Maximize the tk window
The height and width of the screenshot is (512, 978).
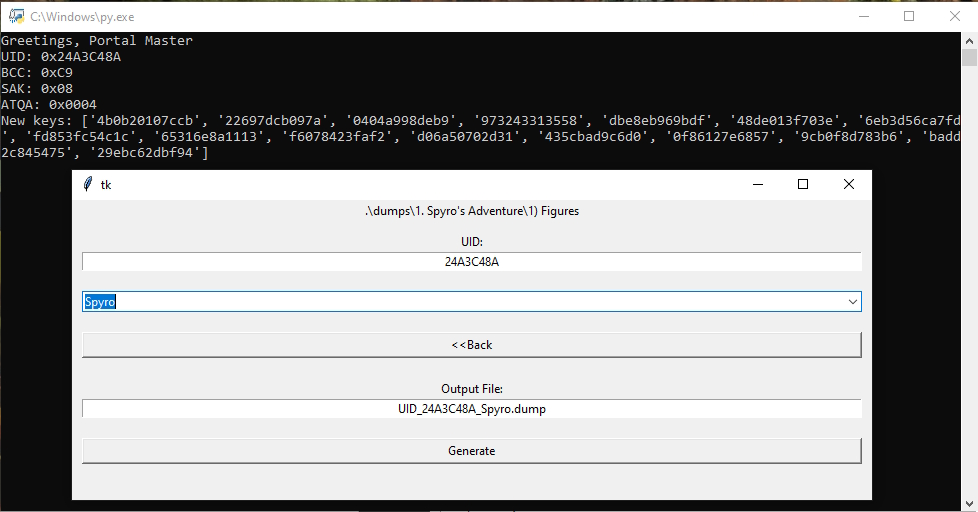point(803,184)
